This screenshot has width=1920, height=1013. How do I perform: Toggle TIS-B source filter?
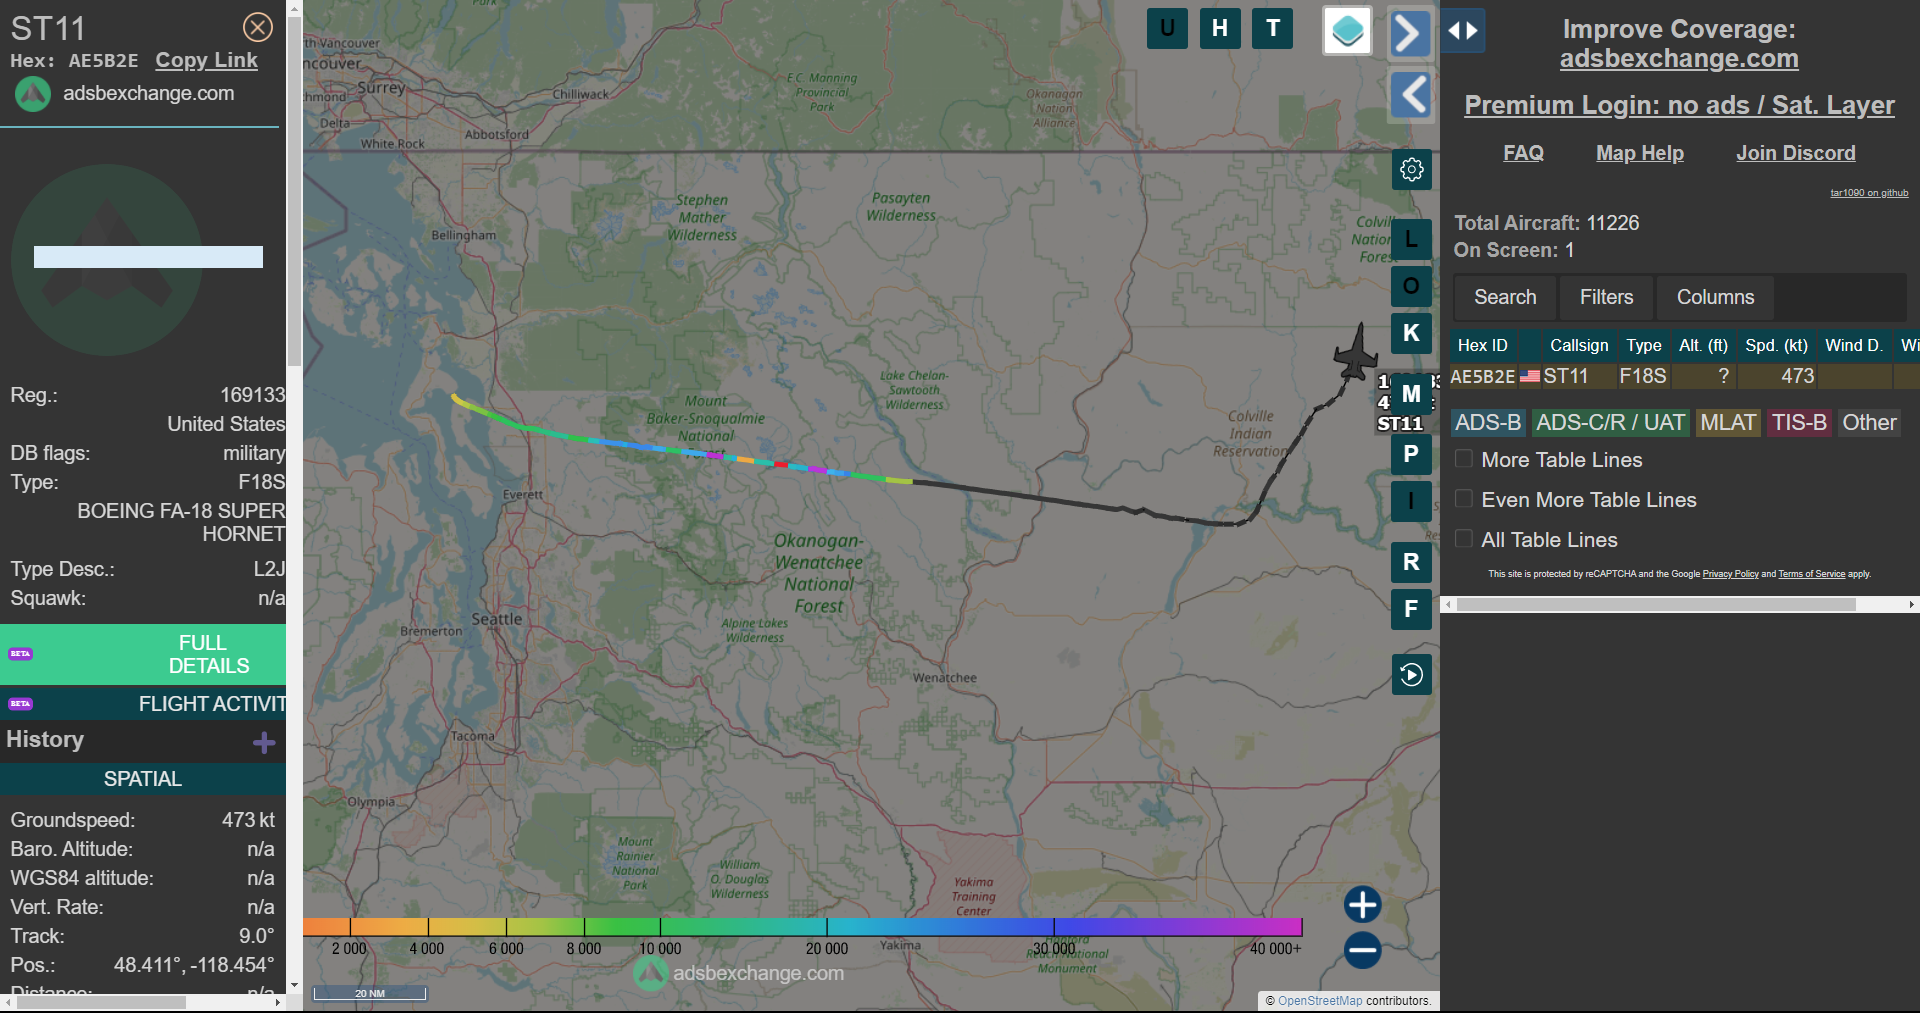(1799, 423)
